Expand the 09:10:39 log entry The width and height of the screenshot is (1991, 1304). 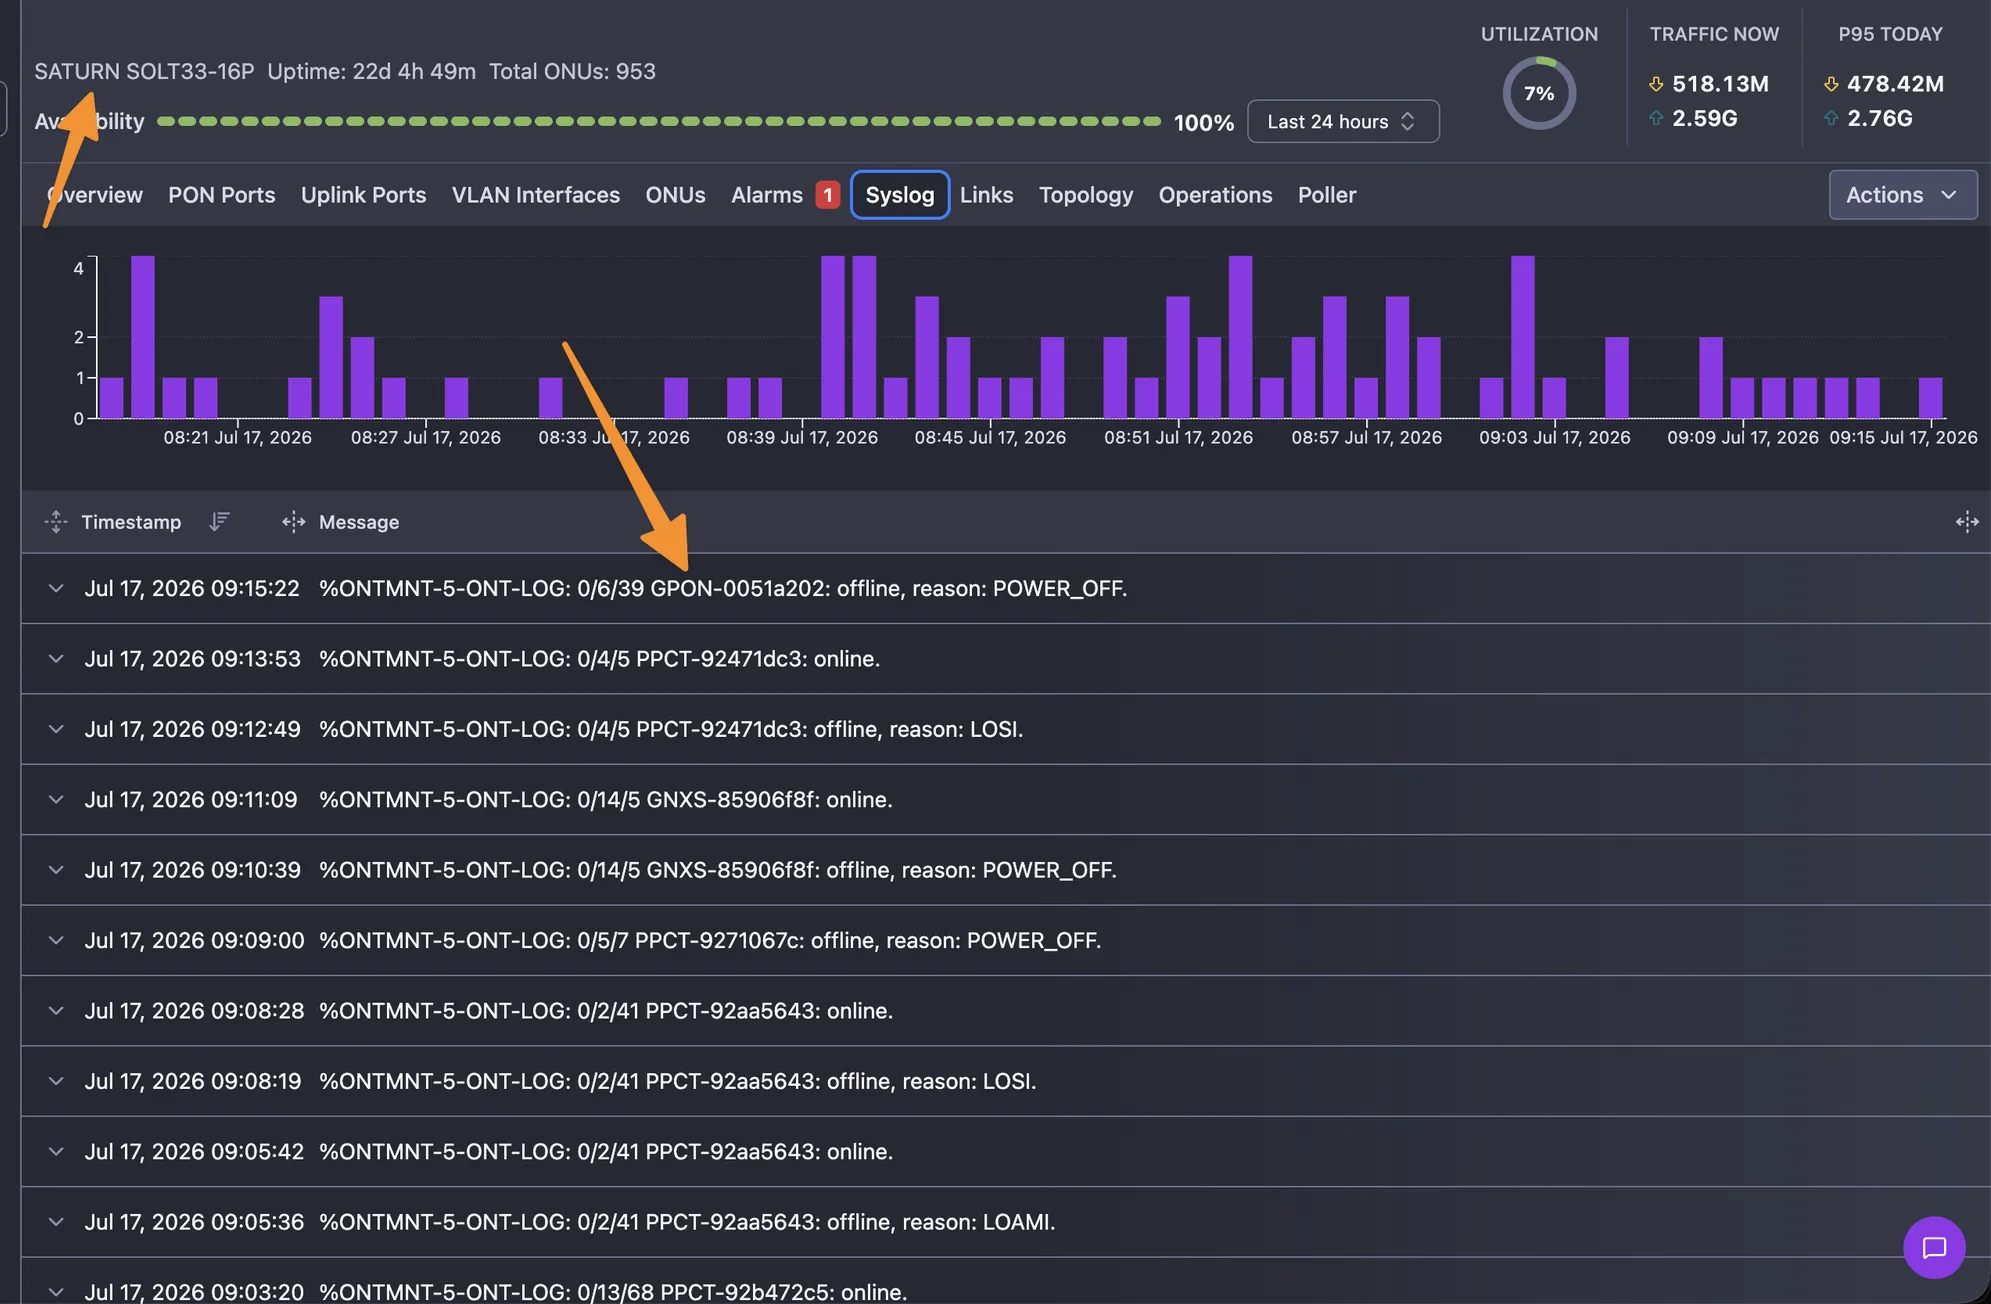(56, 870)
